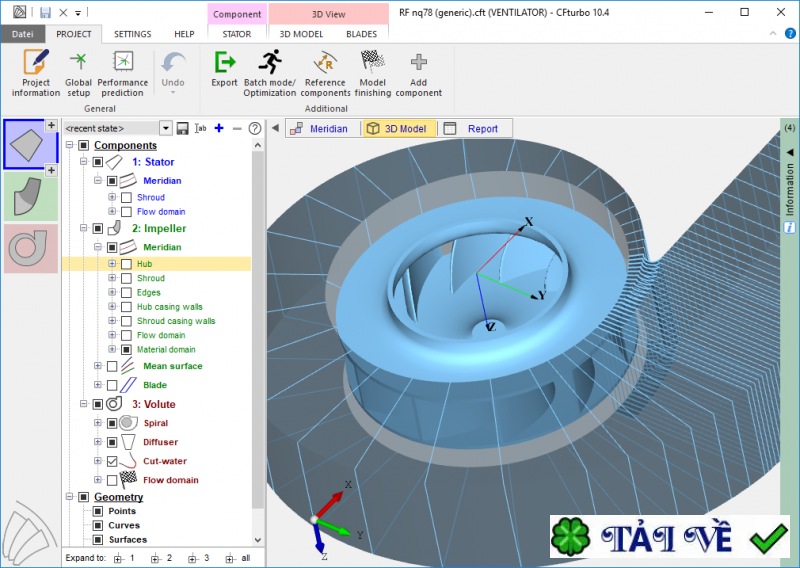Open the recent state dropdown
This screenshot has width=800, height=568.
click(x=166, y=129)
